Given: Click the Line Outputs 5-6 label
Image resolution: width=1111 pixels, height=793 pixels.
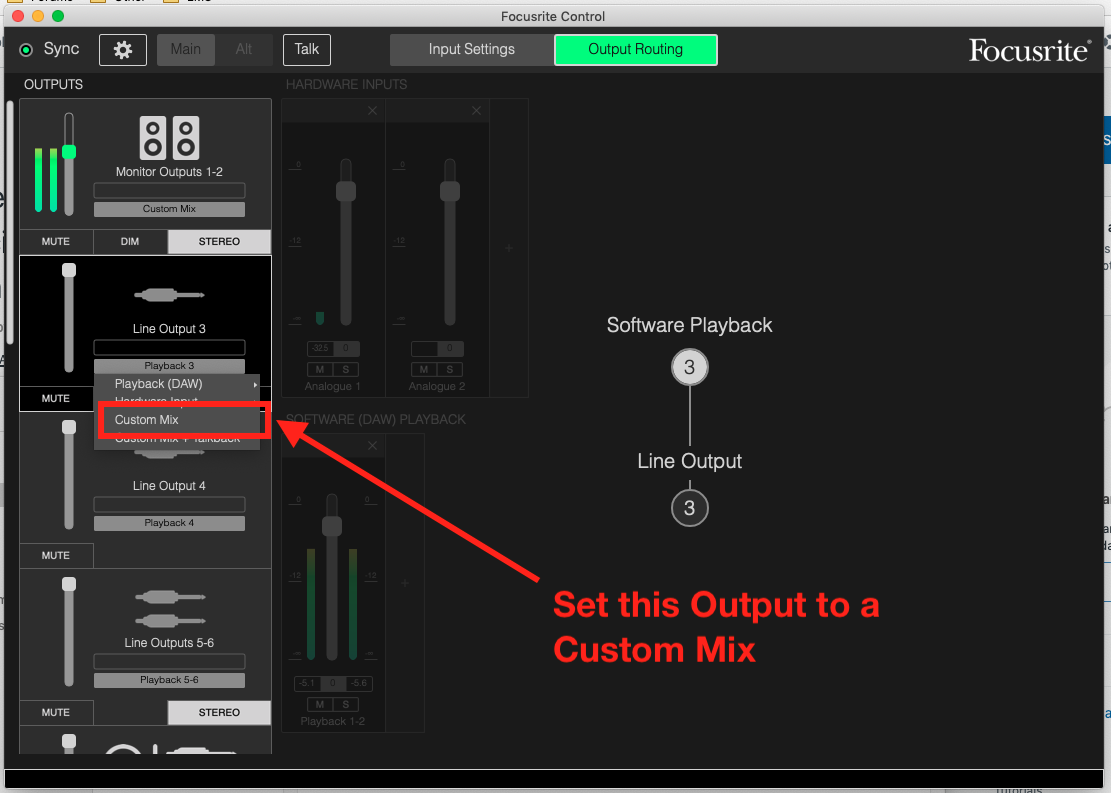Looking at the screenshot, I should tap(169, 643).
